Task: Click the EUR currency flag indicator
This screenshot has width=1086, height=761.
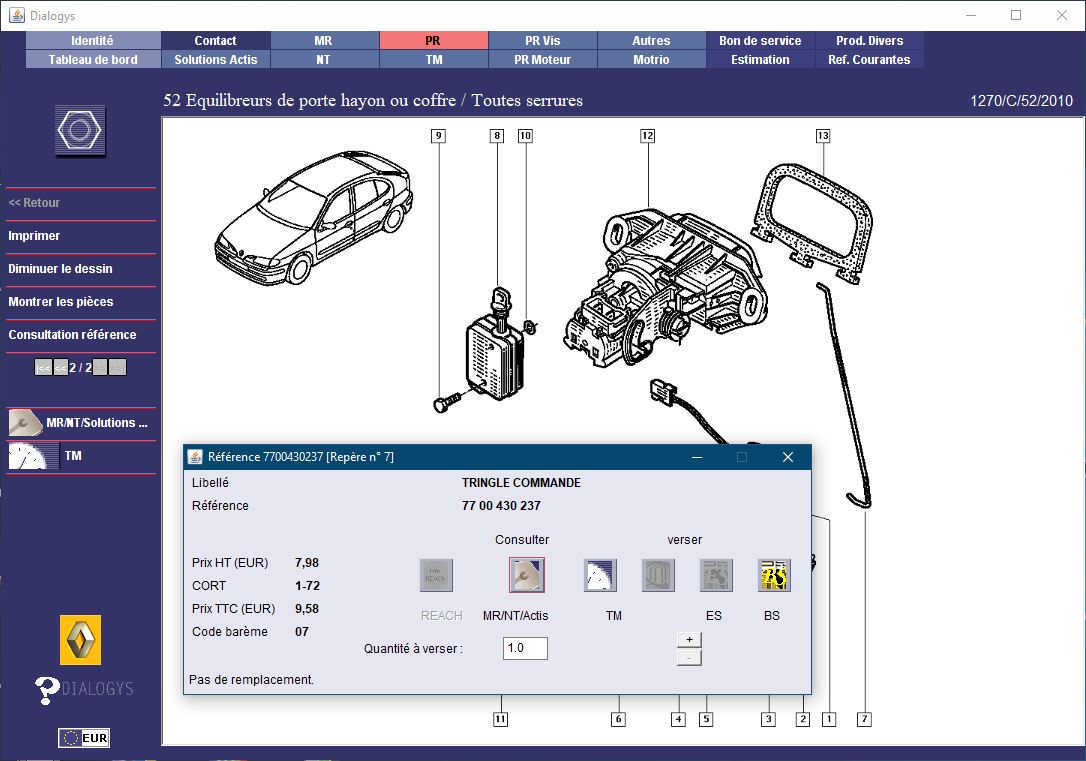Action: (x=84, y=737)
